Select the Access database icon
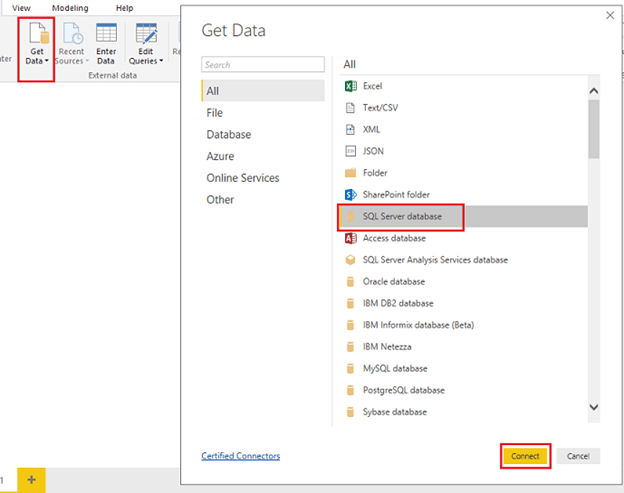 tap(351, 238)
